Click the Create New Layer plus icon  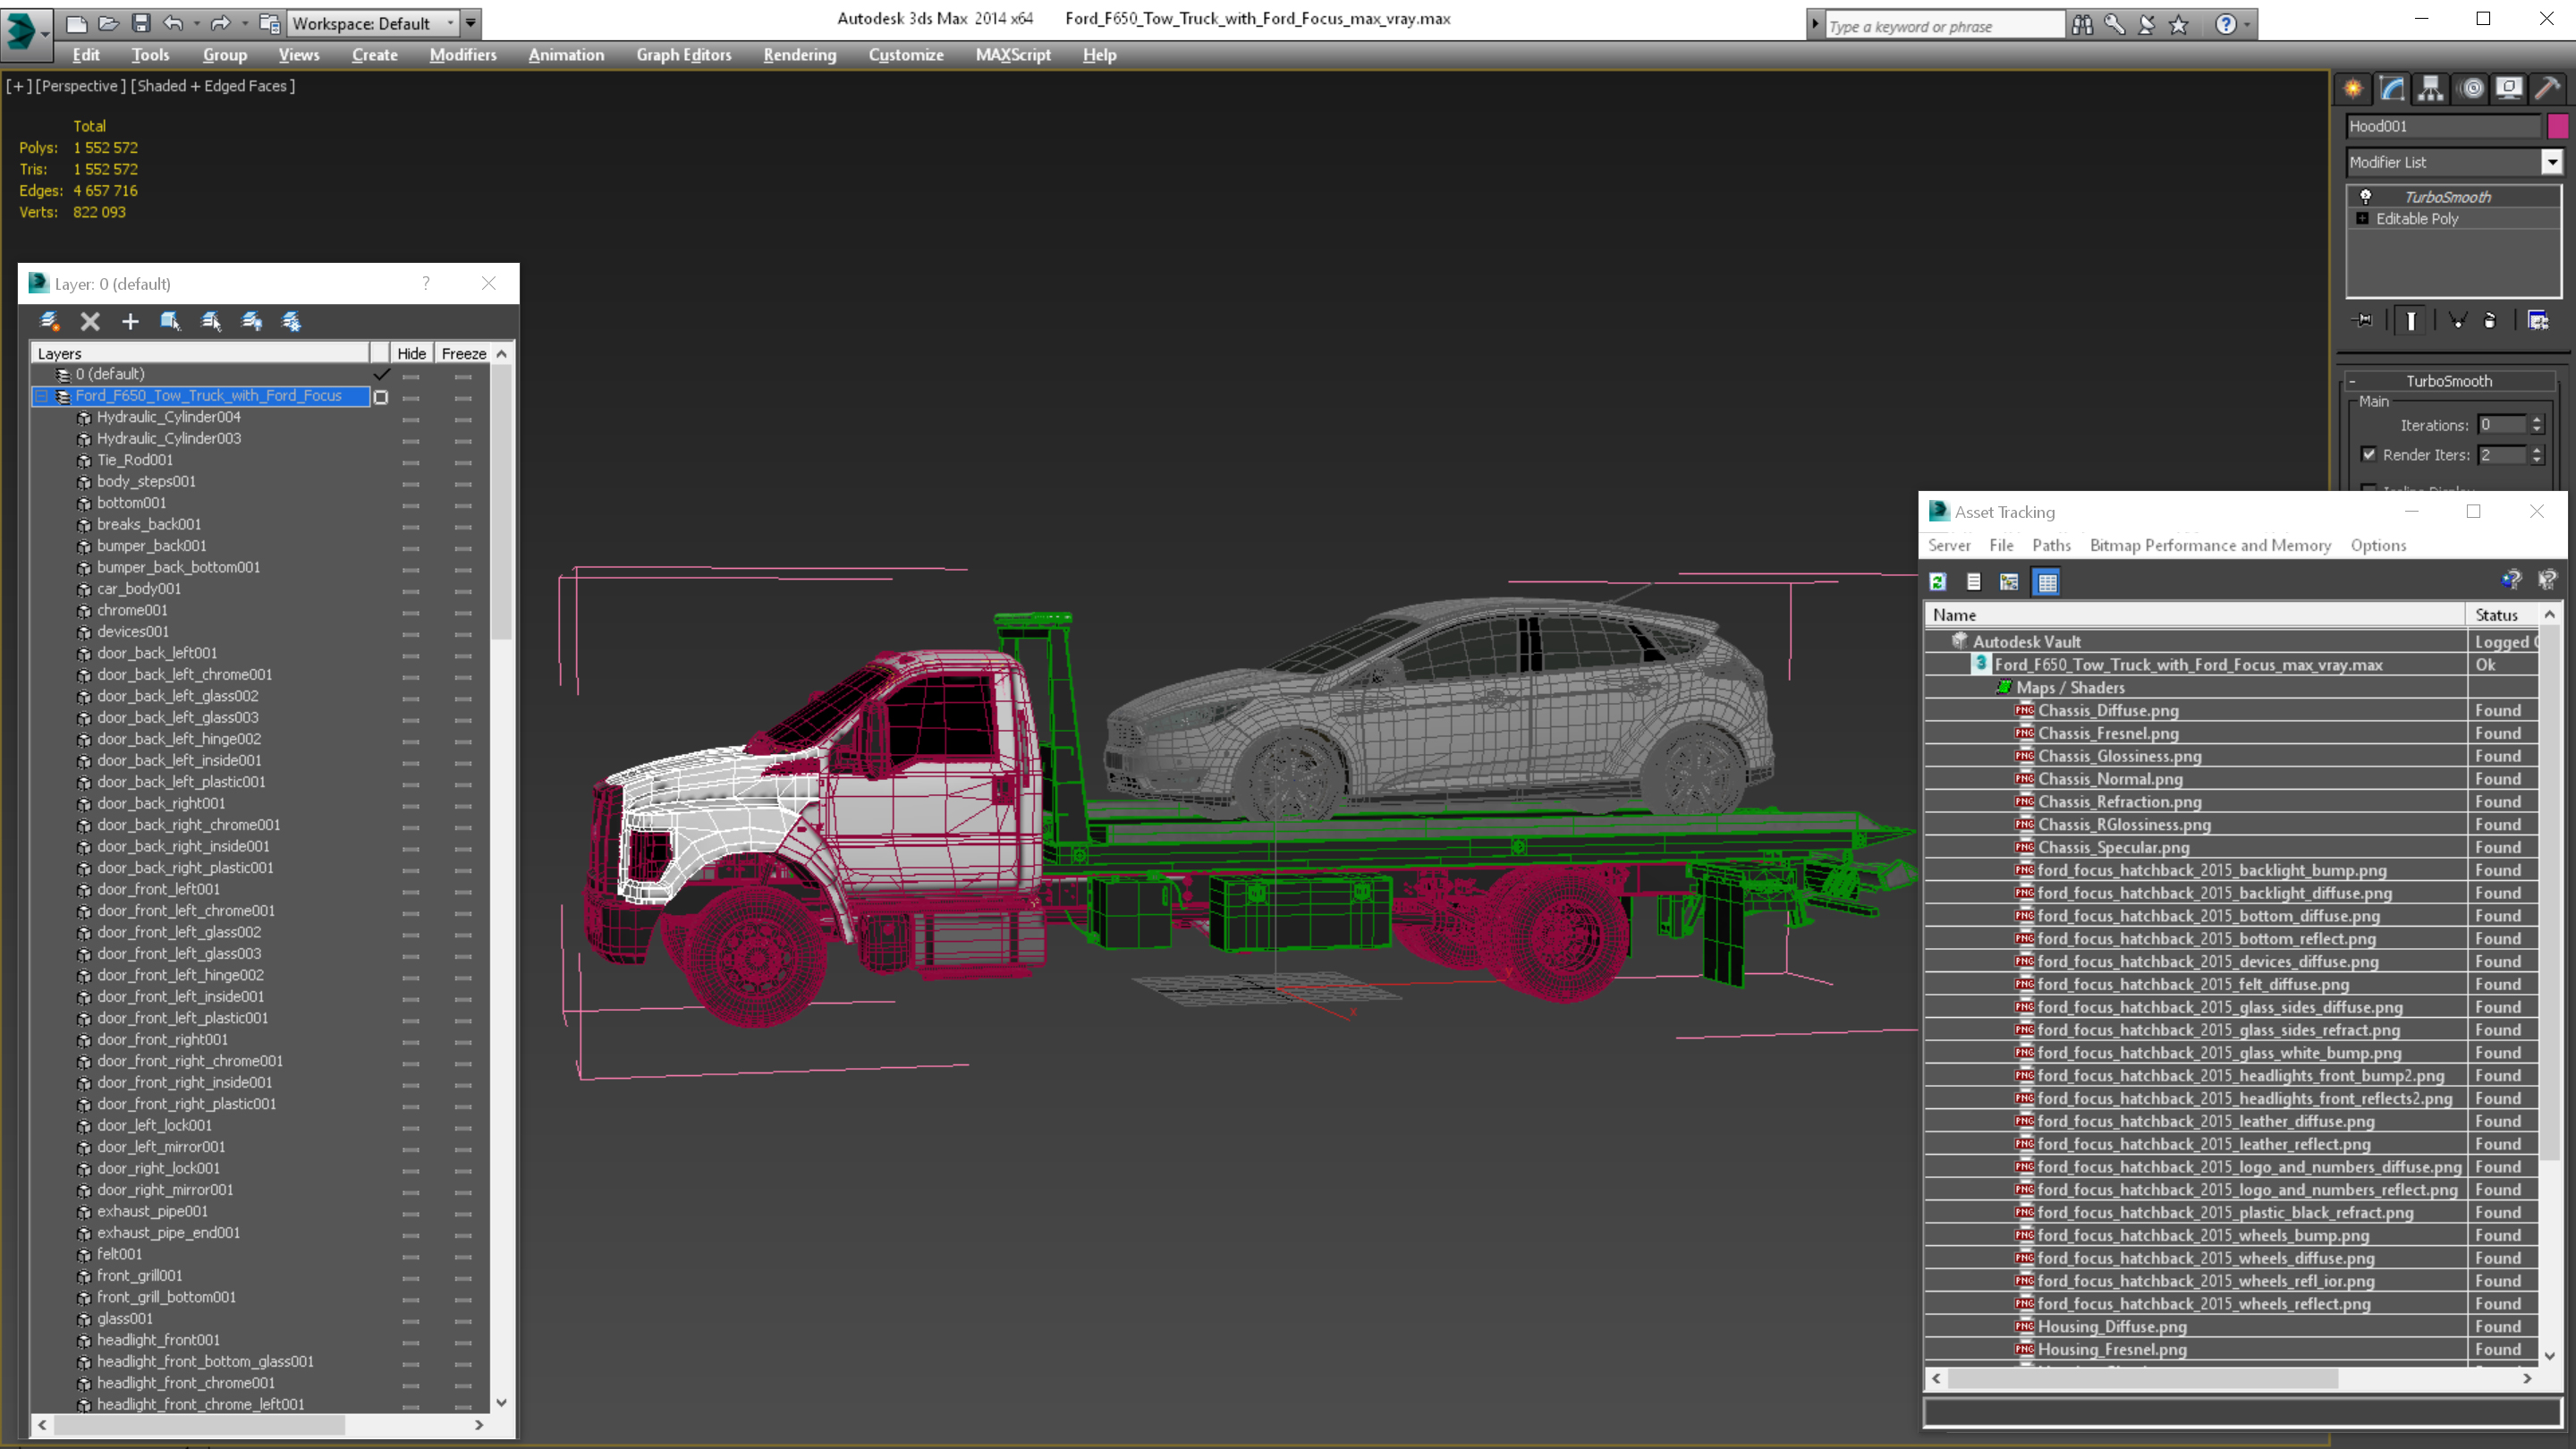(130, 321)
